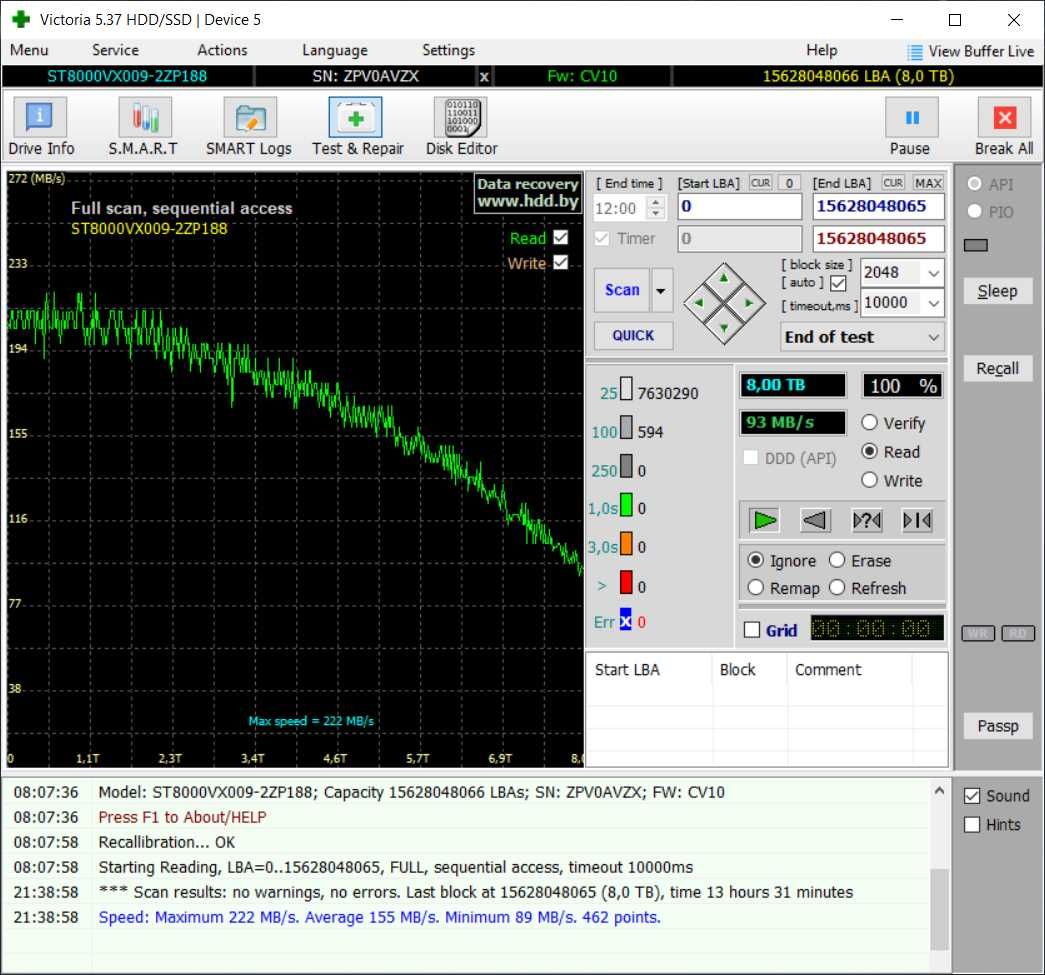
Task: Click the WR indicator button
Action: [978, 633]
